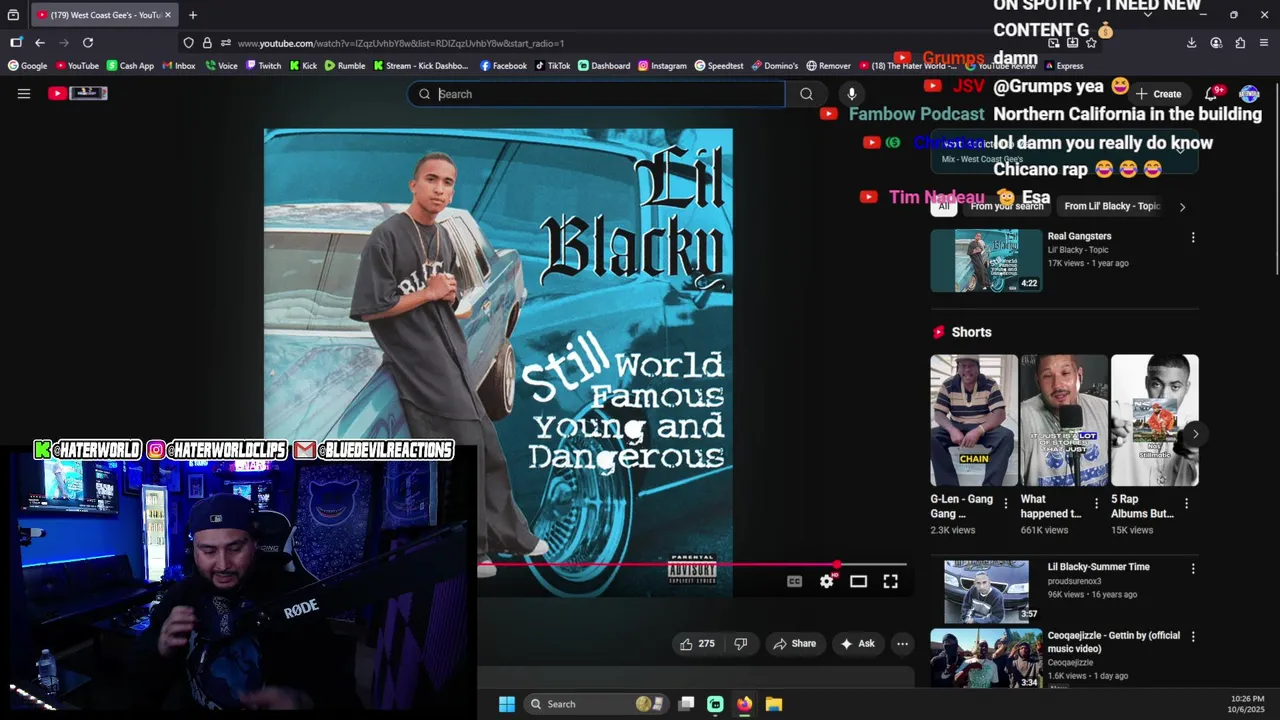Click the search magnifier button
Image resolution: width=1280 pixels, height=720 pixels.
(x=806, y=94)
